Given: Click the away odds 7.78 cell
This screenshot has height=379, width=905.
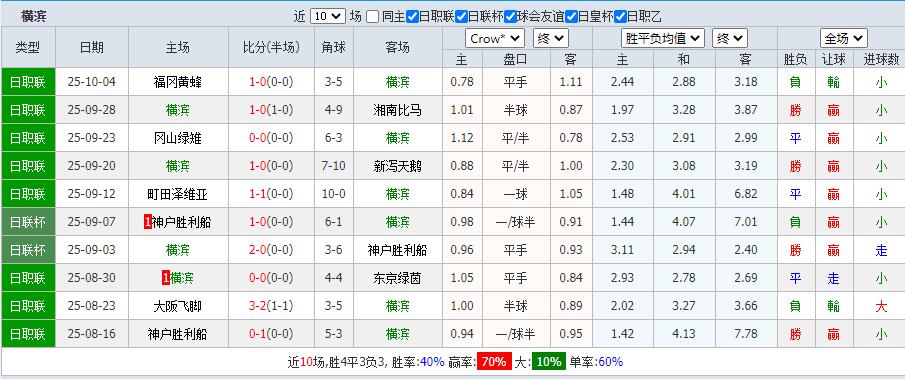Looking at the screenshot, I should (x=746, y=334).
